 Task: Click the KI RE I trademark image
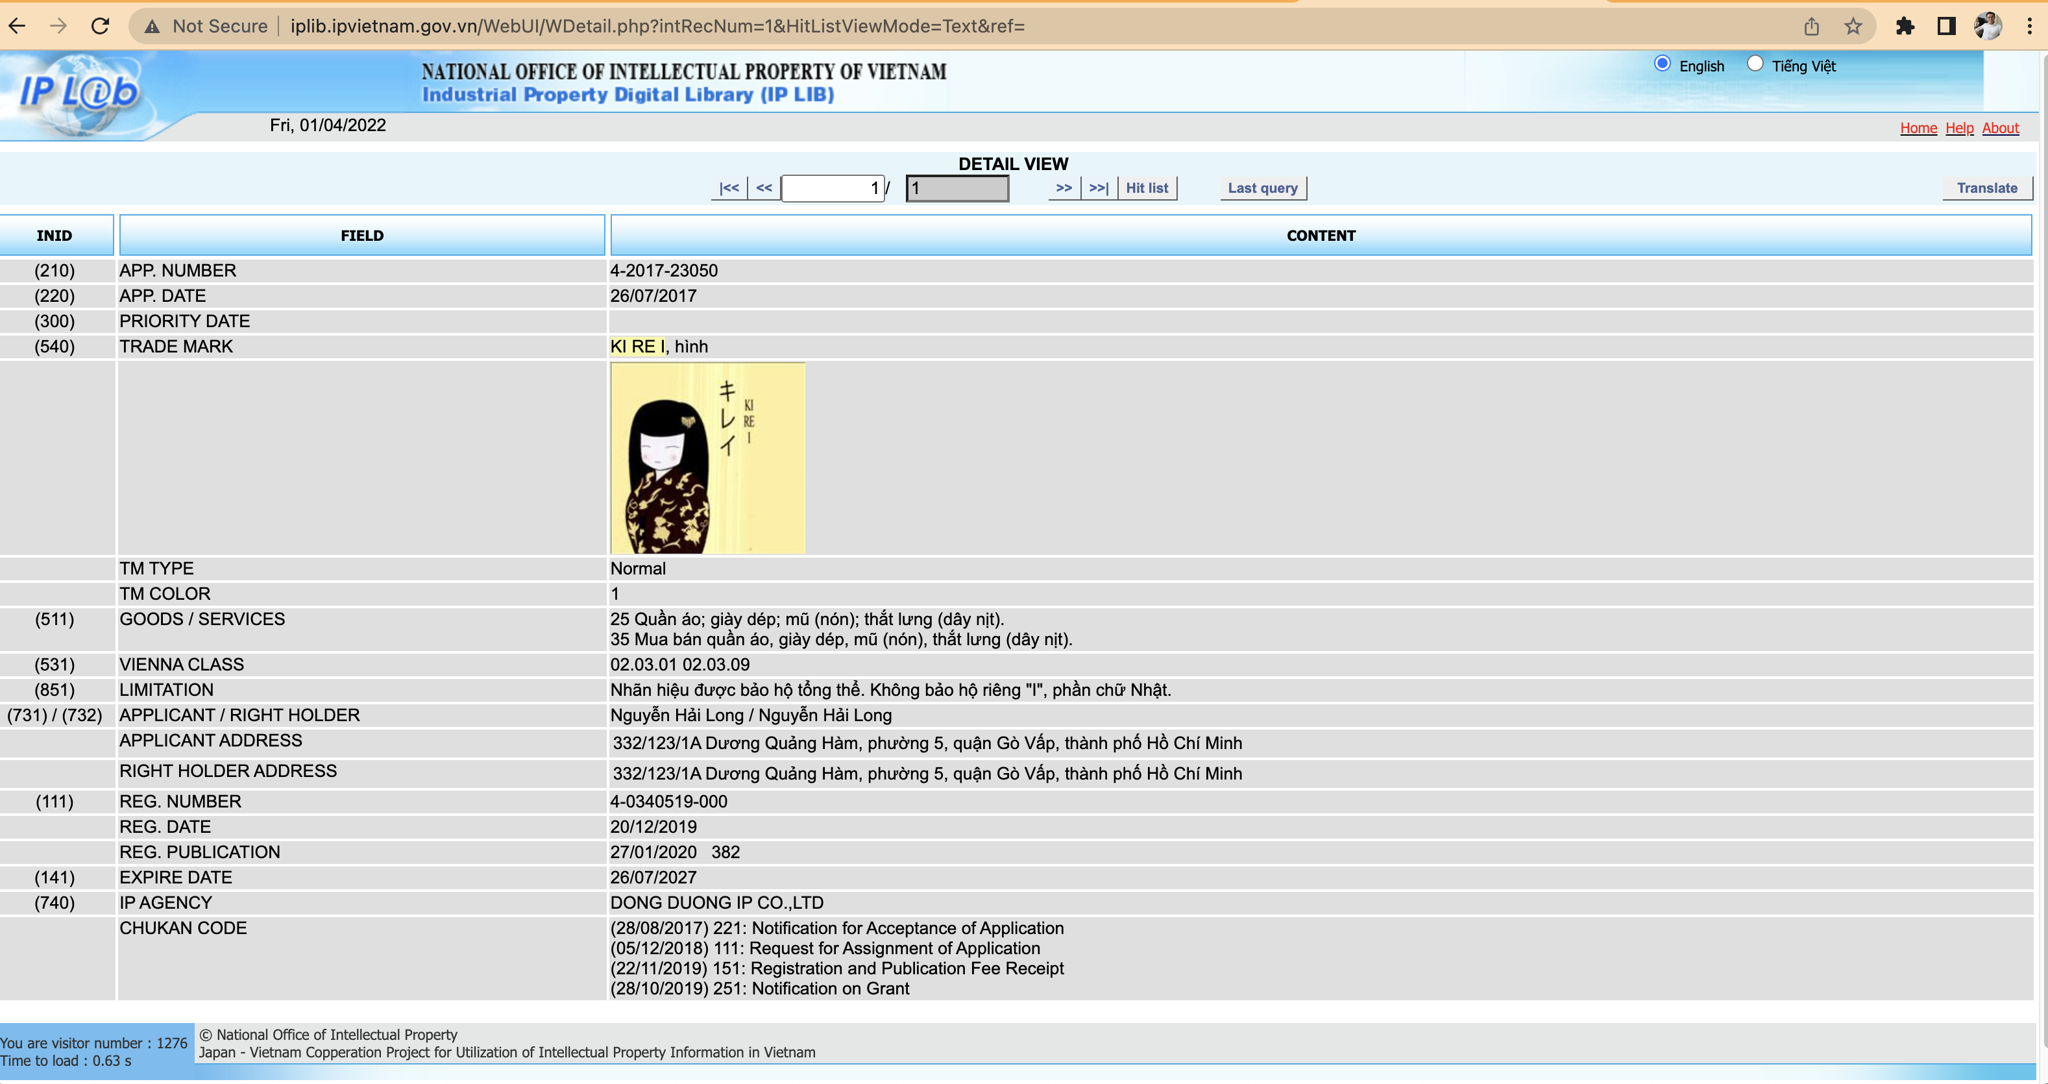[x=707, y=458]
